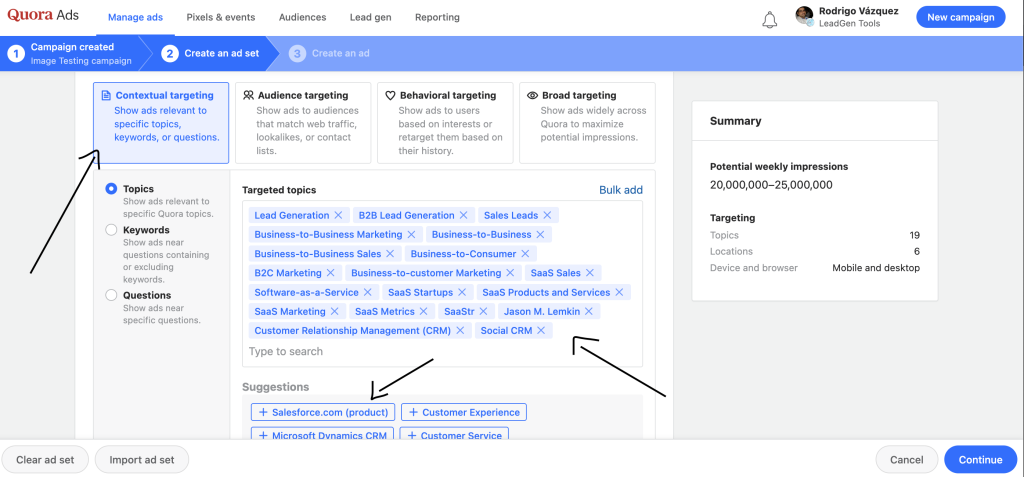The image size is (1024, 477).
Task: Remove the B2C Marketing topic
Action: (330, 273)
